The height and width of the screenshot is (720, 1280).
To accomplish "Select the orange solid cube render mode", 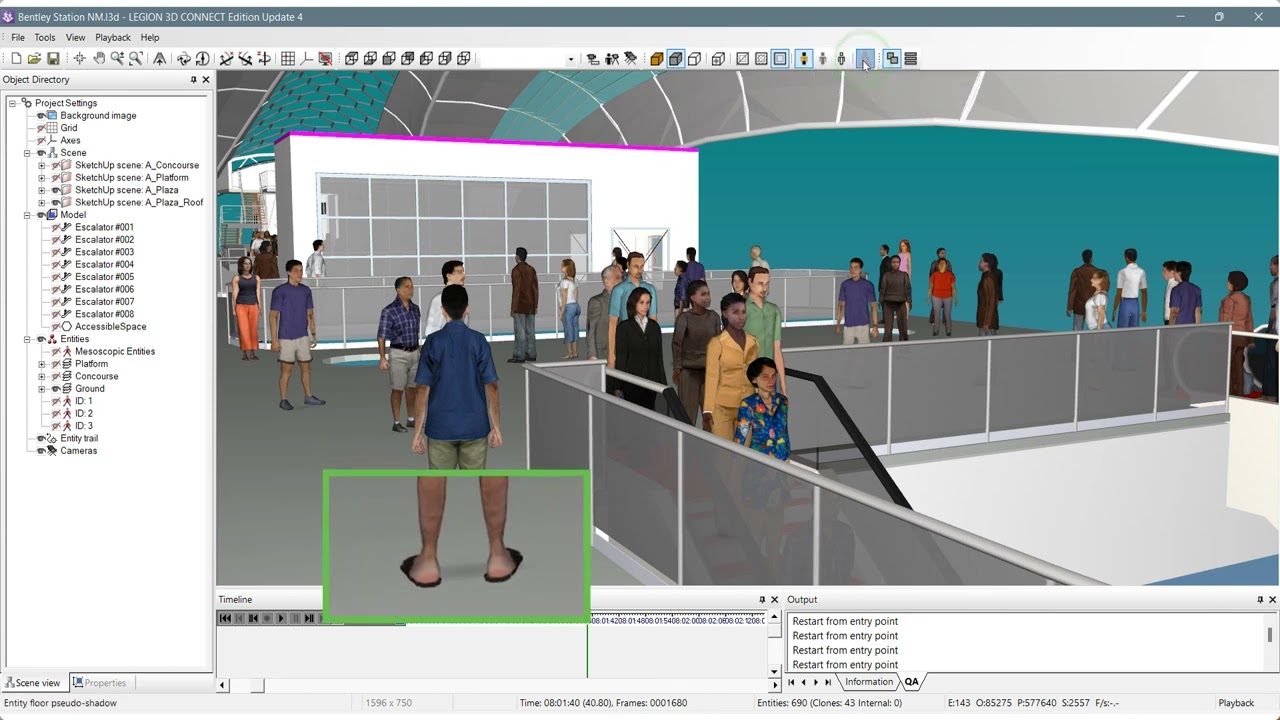I will pyautogui.click(x=657, y=59).
